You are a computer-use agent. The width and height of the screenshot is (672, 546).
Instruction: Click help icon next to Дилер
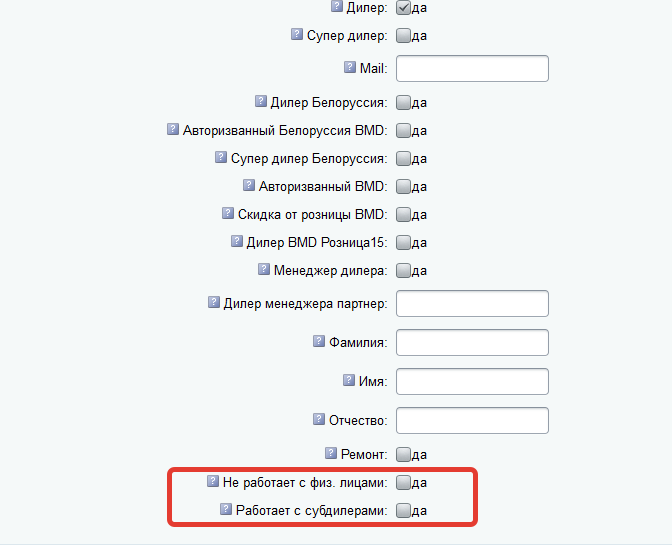pos(336,7)
